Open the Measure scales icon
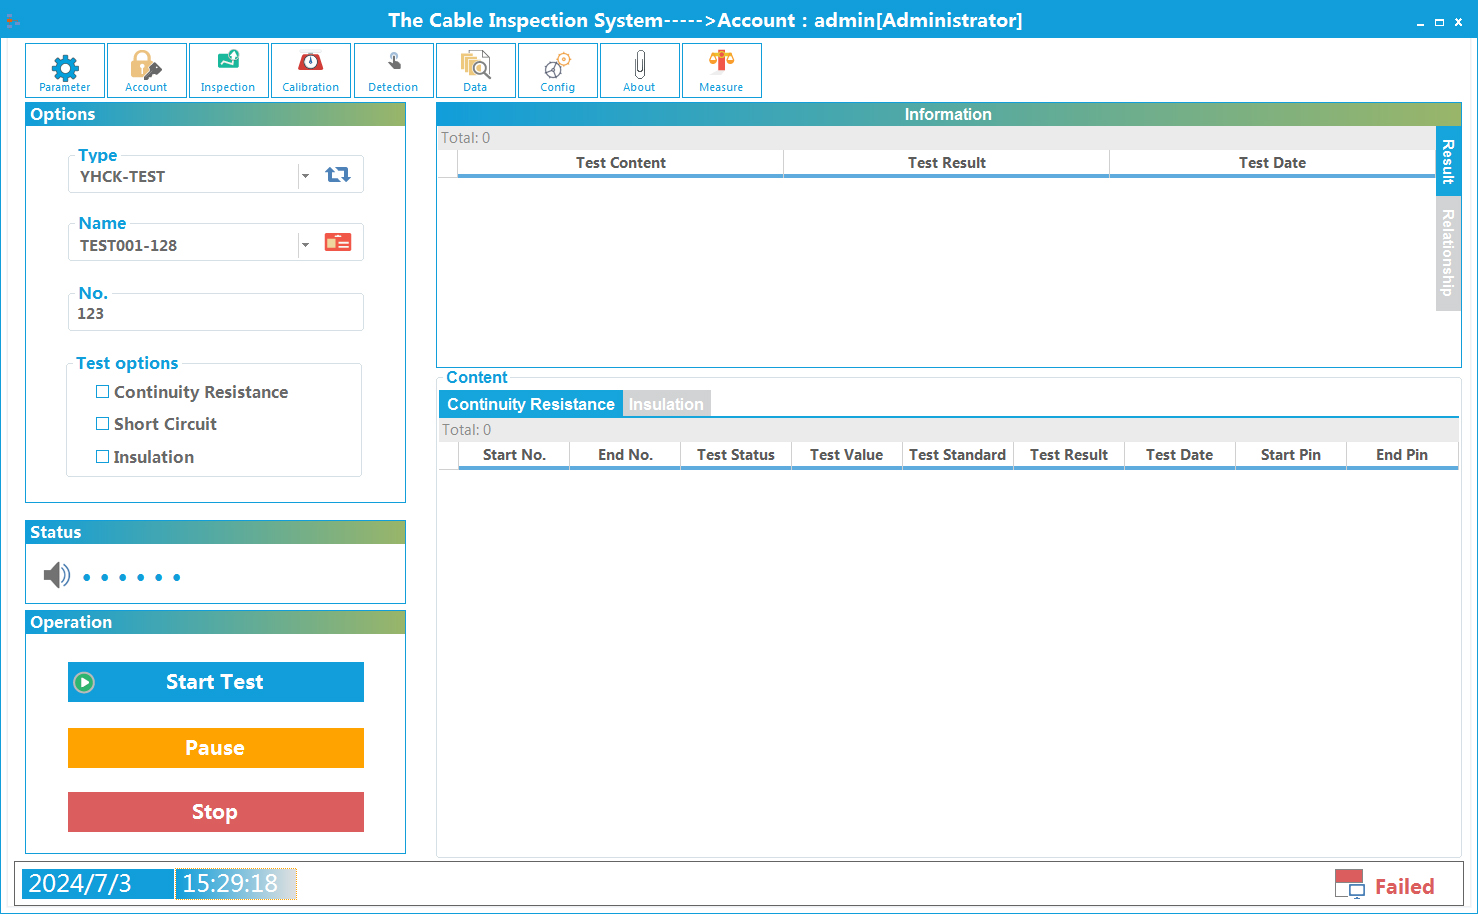1478x914 pixels. [x=721, y=70]
